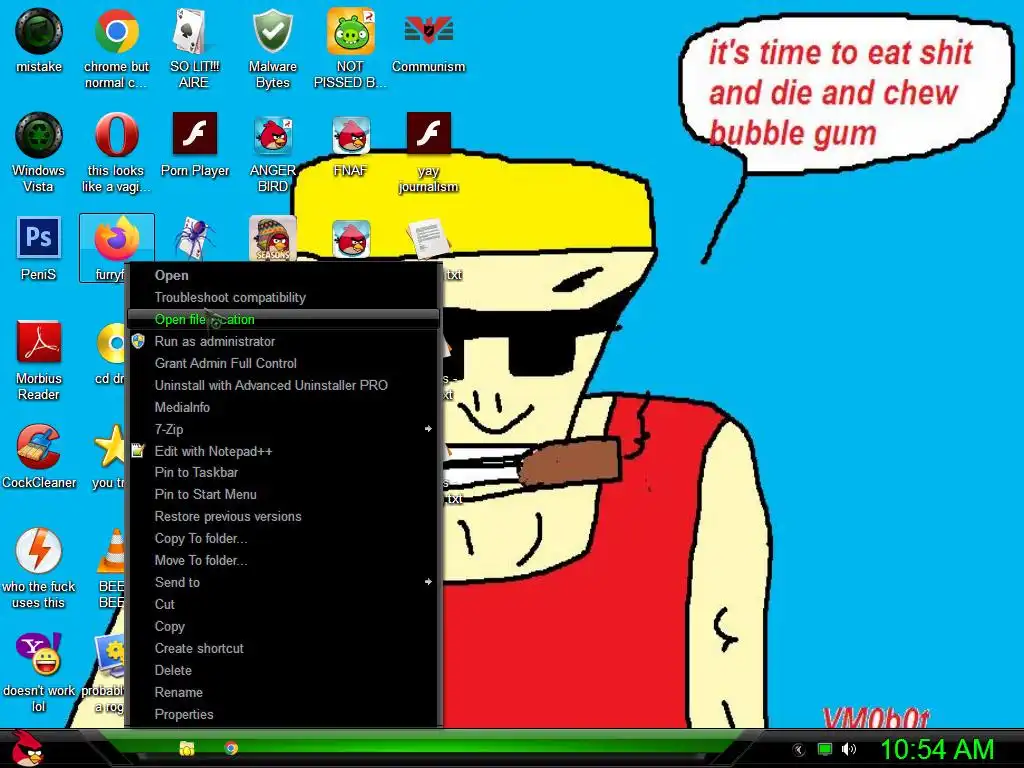The width and height of the screenshot is (1024, 768).
Task: Choose Edit with Notepad++
Action: pos(284,451)
